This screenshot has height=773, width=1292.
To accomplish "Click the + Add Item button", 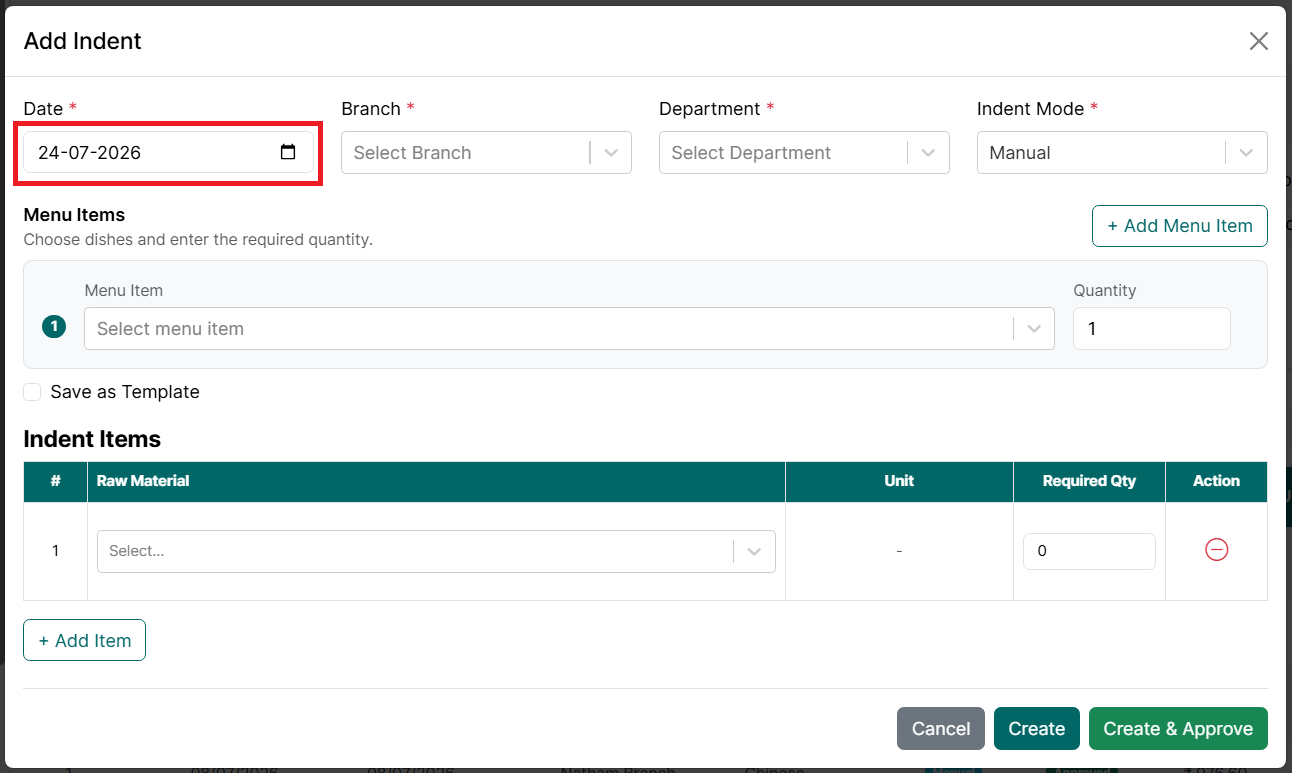I will point(85,641).
